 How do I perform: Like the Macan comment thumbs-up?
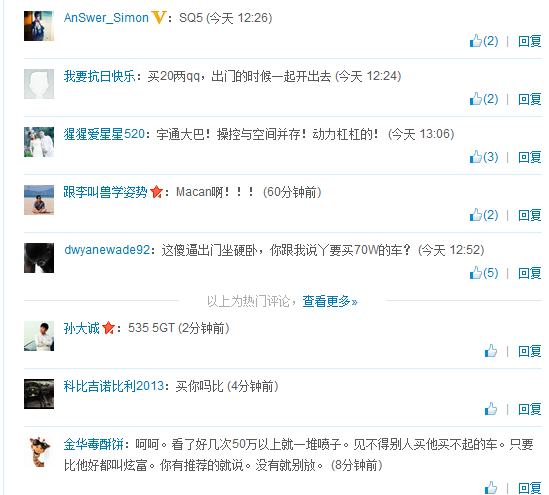click(x=484, y=215)
